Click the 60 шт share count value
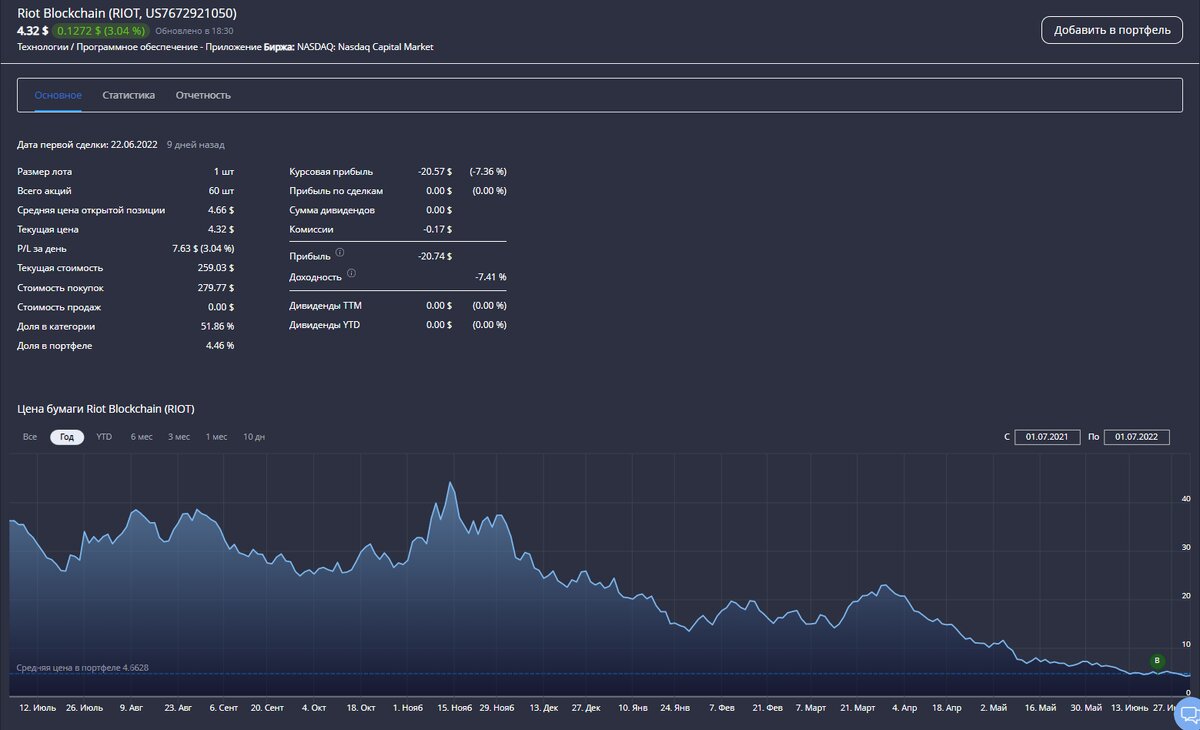The width and height of the screenshot is (1200, 730). tap(221, 191)
